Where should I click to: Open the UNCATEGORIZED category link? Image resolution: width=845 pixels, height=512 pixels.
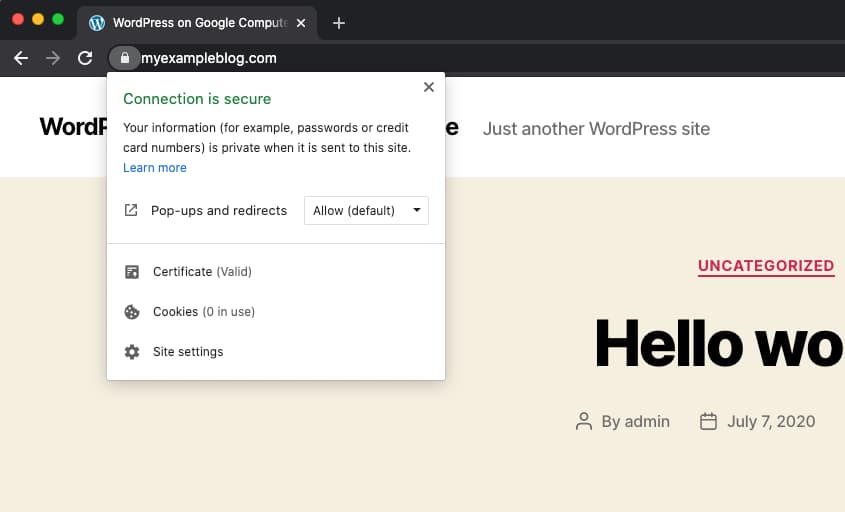(x=766, y=266)
